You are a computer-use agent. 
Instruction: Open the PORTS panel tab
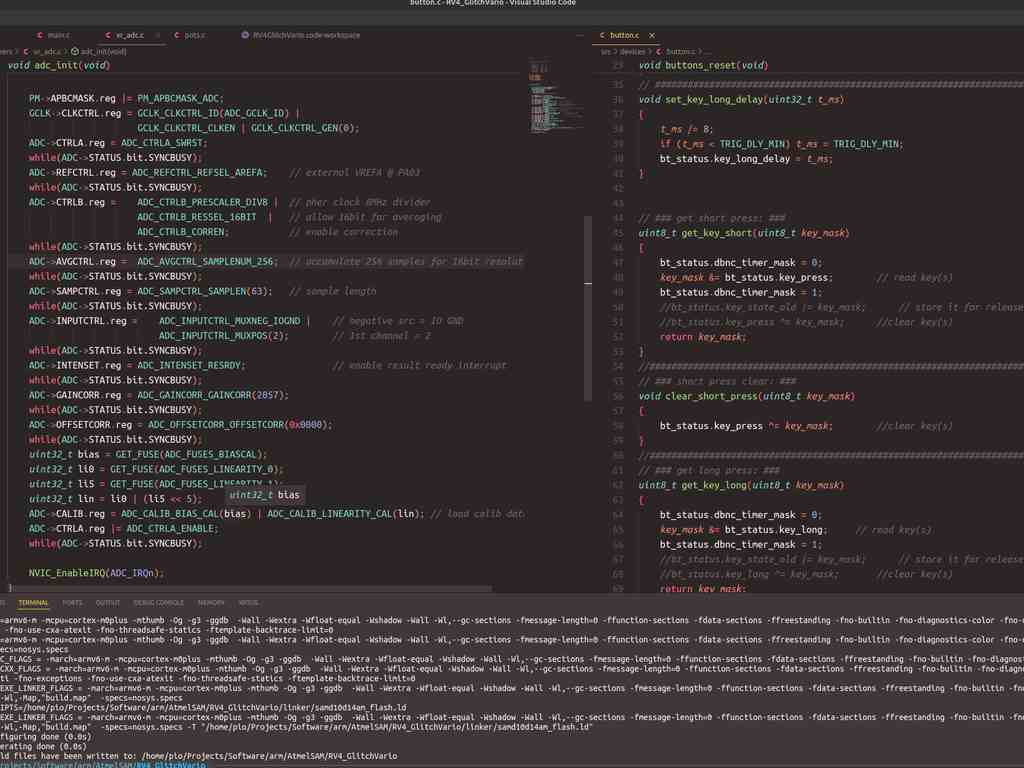pyautogui.click(x=72, y=603)
